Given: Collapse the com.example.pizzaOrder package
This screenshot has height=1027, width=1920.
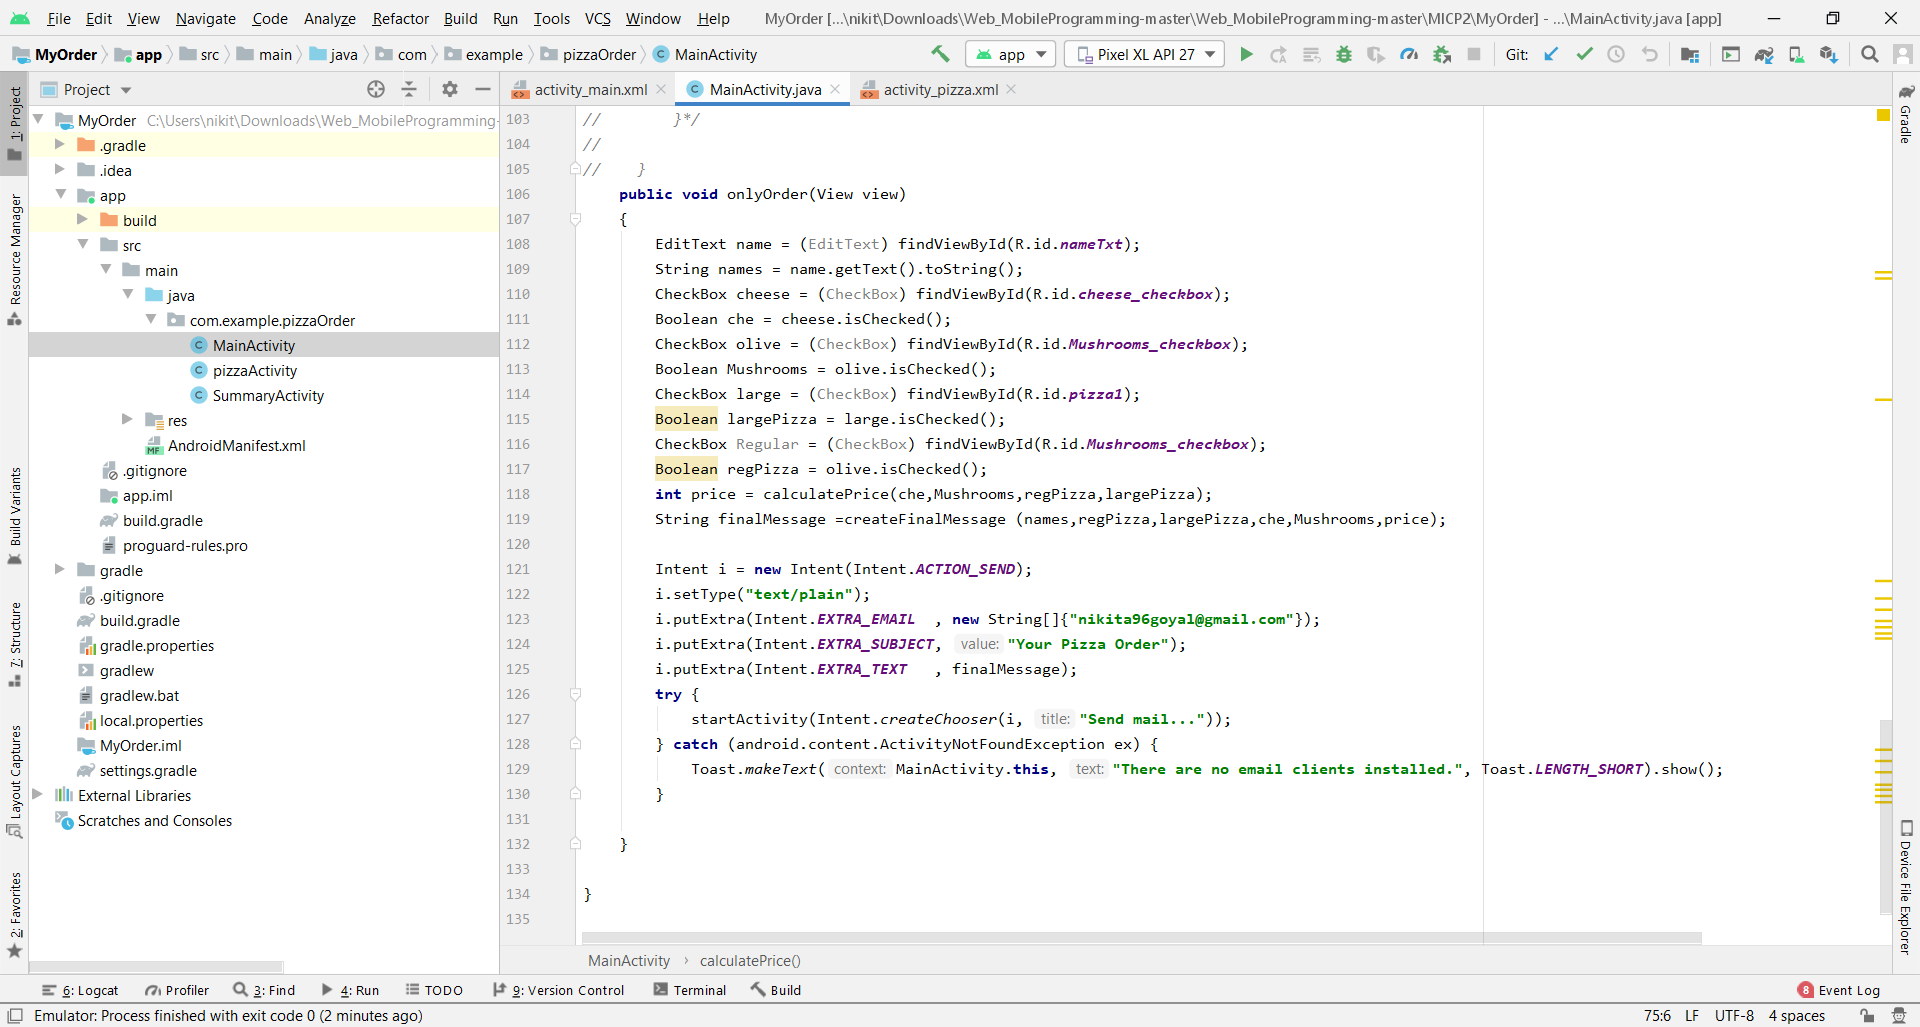Looking at the screenshot, I should pos(150,319).
